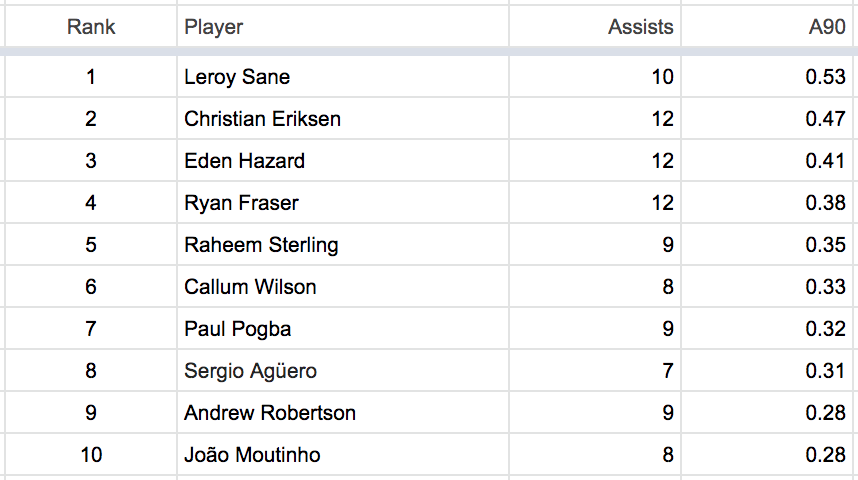The height and width of the screenshot is (480, 858).
Task: Select the Christian Eriksen cell
Action: [x=262, y=119]
